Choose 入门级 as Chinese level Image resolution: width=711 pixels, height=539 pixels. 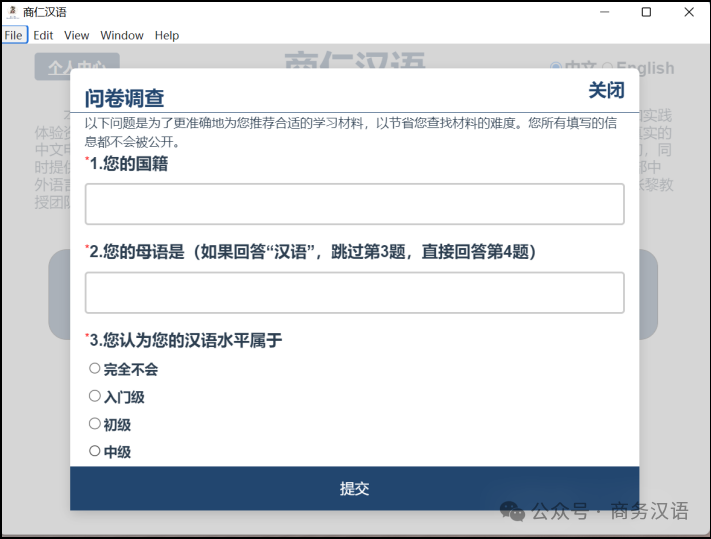pyautogui.click(x=95, y=397)
